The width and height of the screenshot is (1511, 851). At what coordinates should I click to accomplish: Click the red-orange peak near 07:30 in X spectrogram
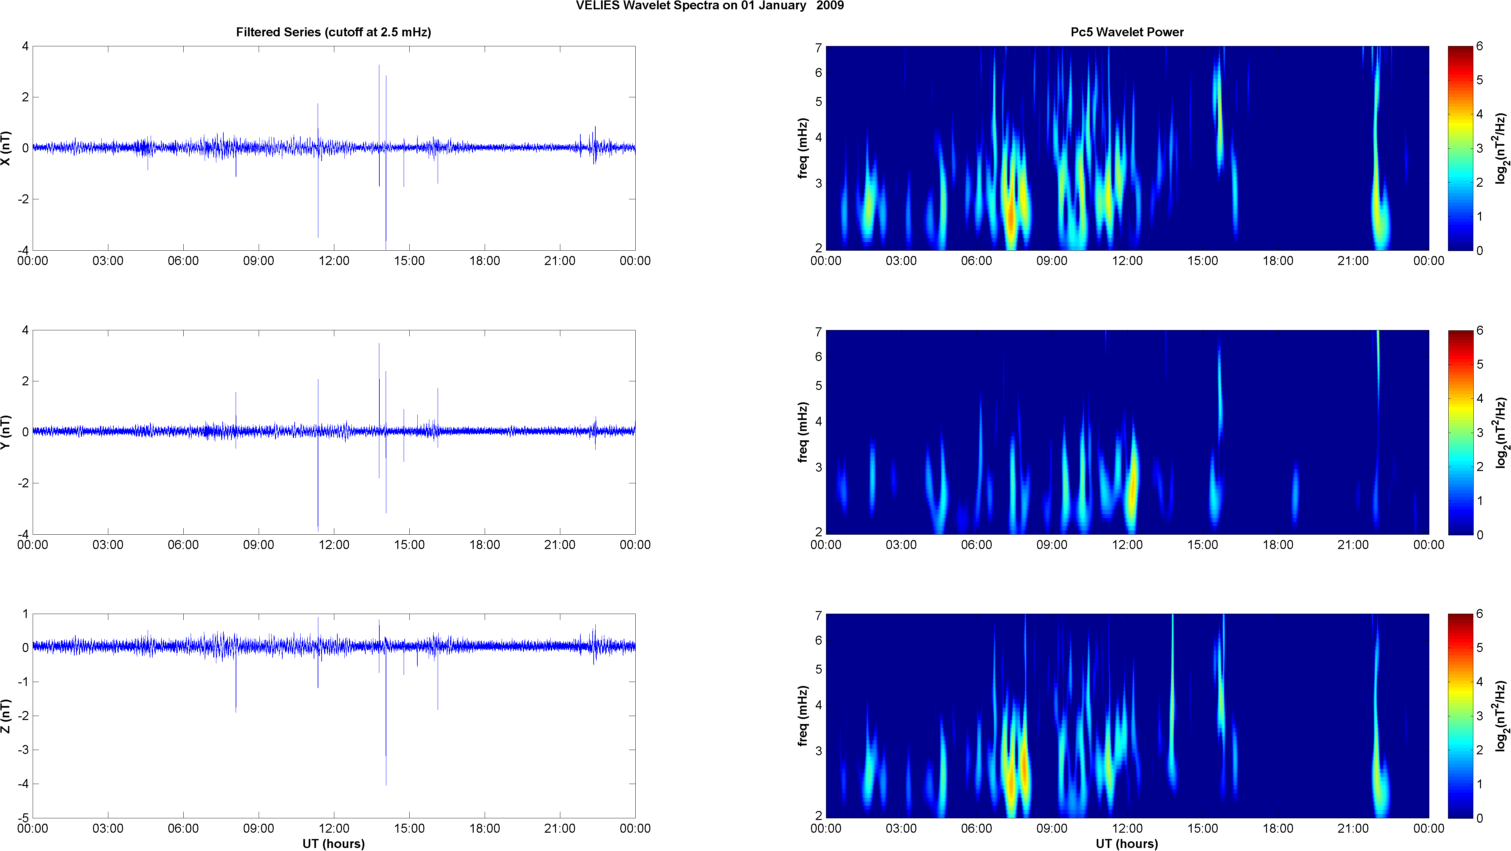click(x=1011, y=215)
